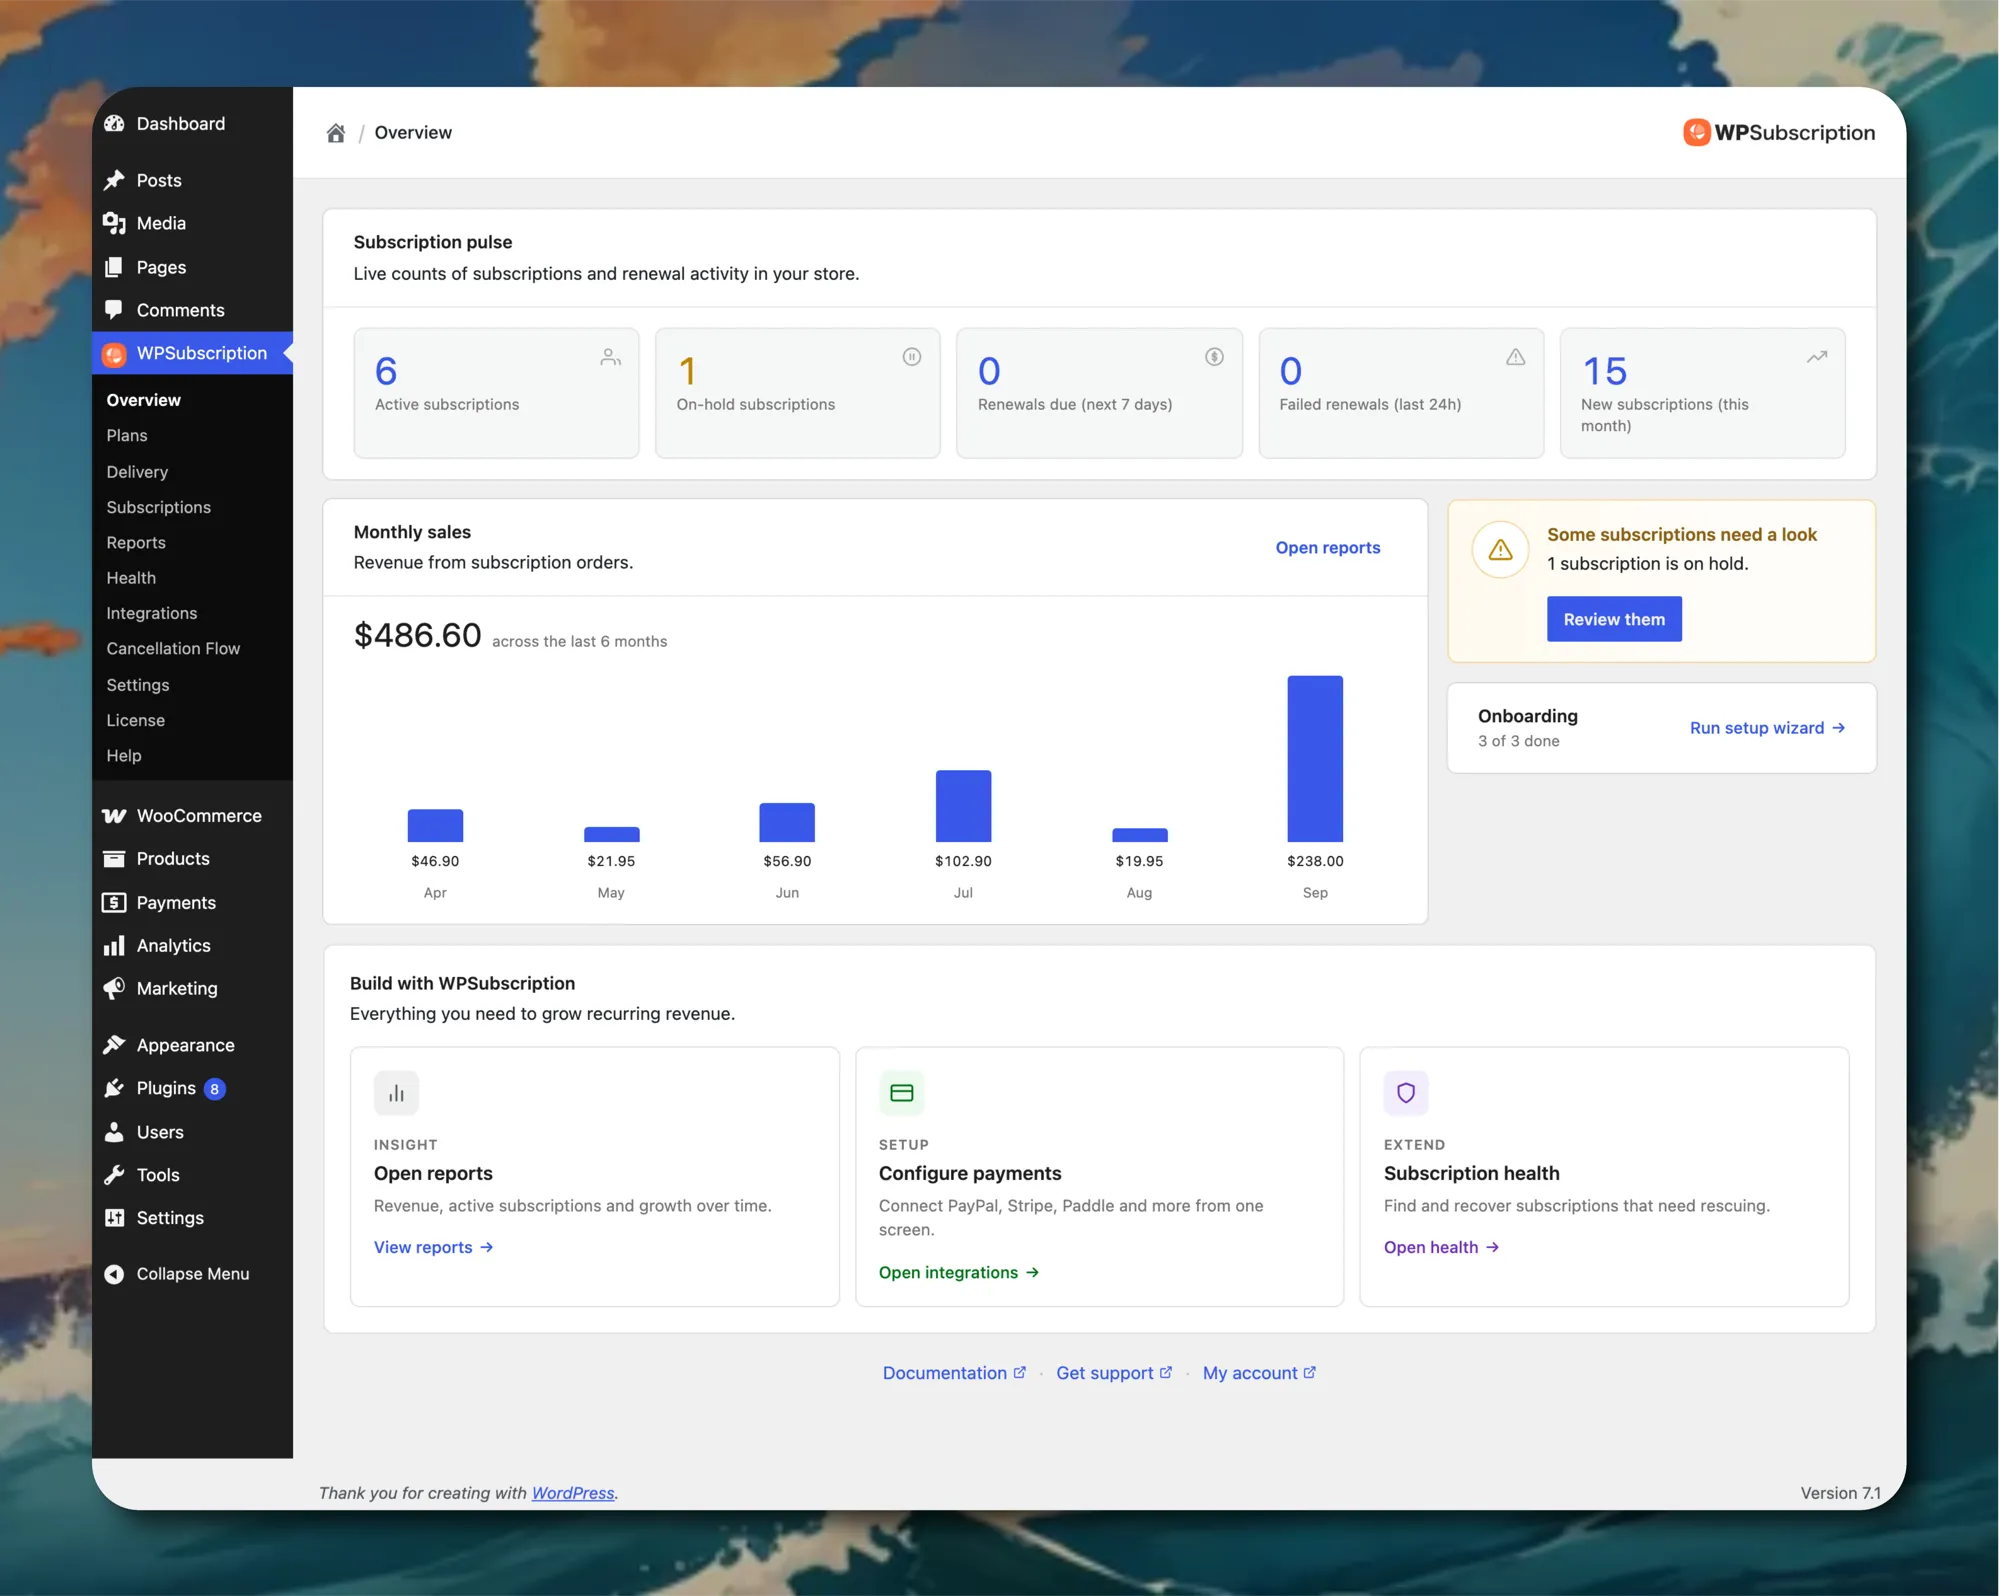
Task: Go to Subscriptions in WPSubscription submenu
Action: [x=159, y=508]
